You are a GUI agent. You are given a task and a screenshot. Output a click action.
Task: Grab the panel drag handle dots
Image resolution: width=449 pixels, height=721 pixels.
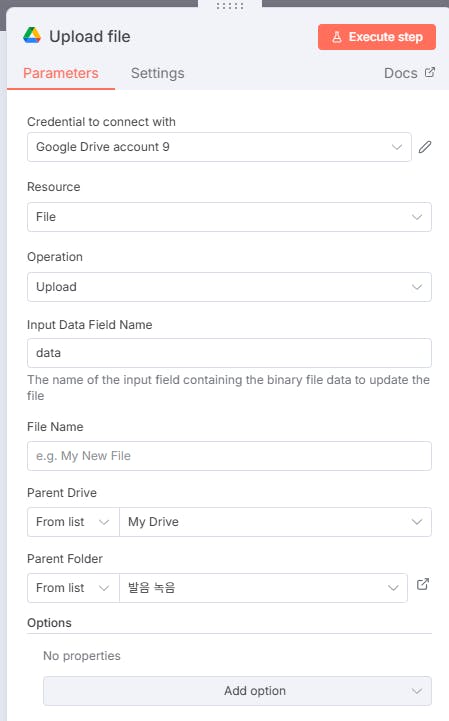click(230, 6)
